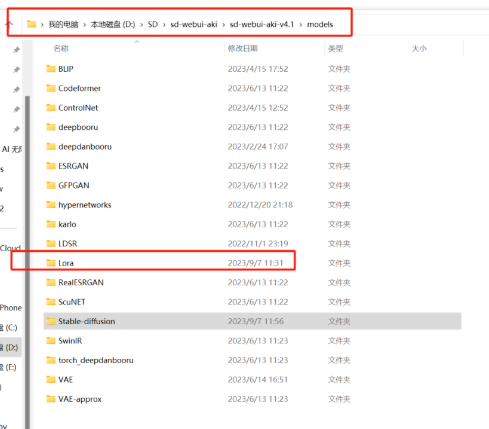Click the date 2023/2/24 17:07

[258, 146]
